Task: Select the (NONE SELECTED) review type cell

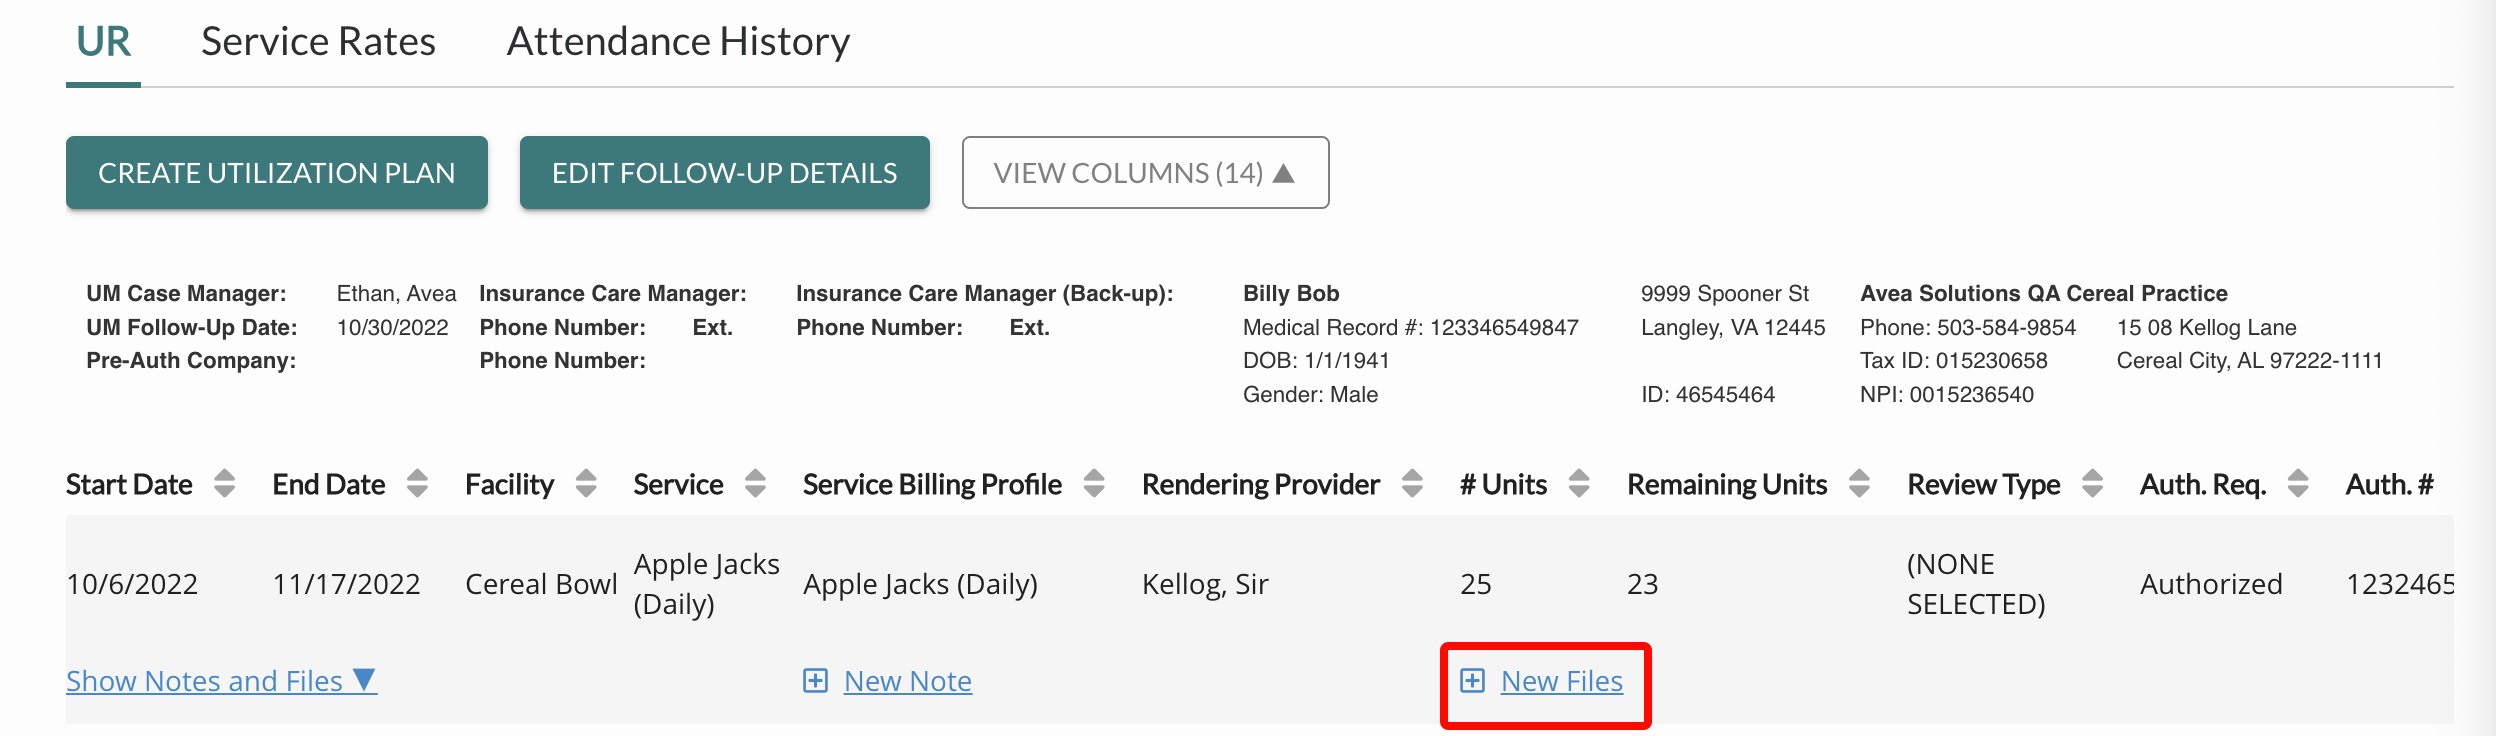Action: point(1976,584)
